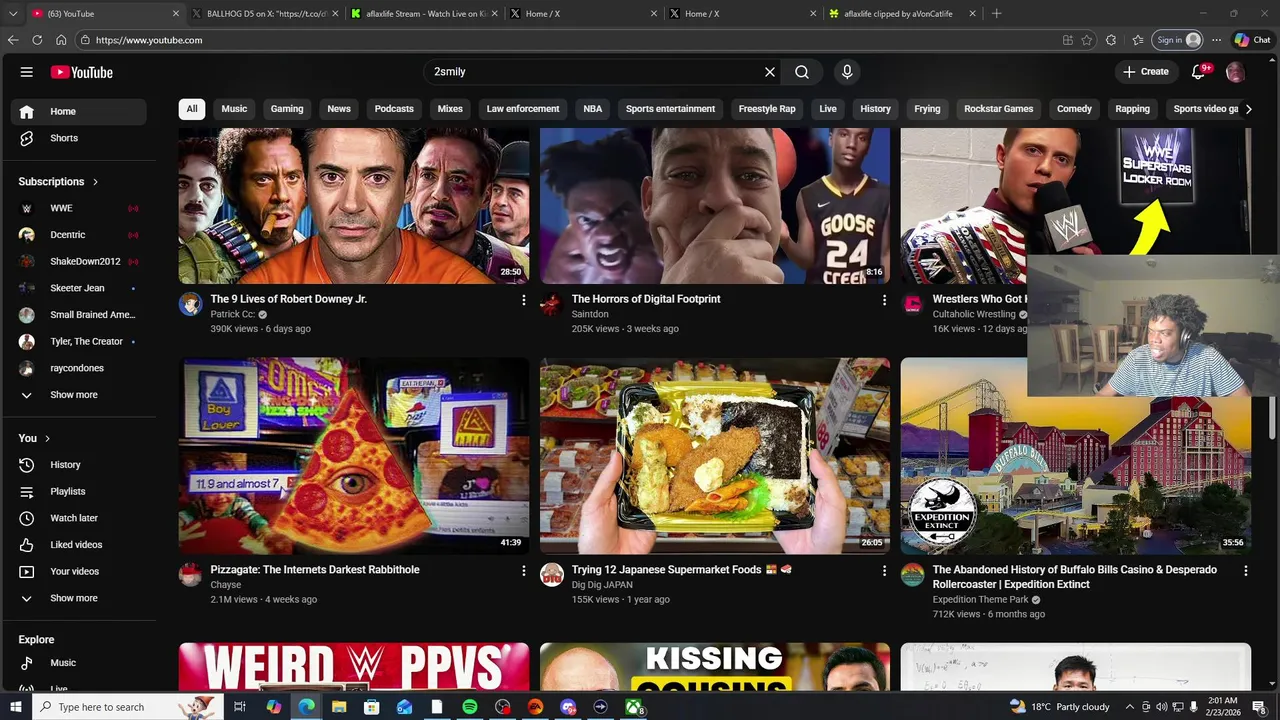This screenshot has height=720, width=1280.
Task: Open Saintdon channel link
Action: 590,314
